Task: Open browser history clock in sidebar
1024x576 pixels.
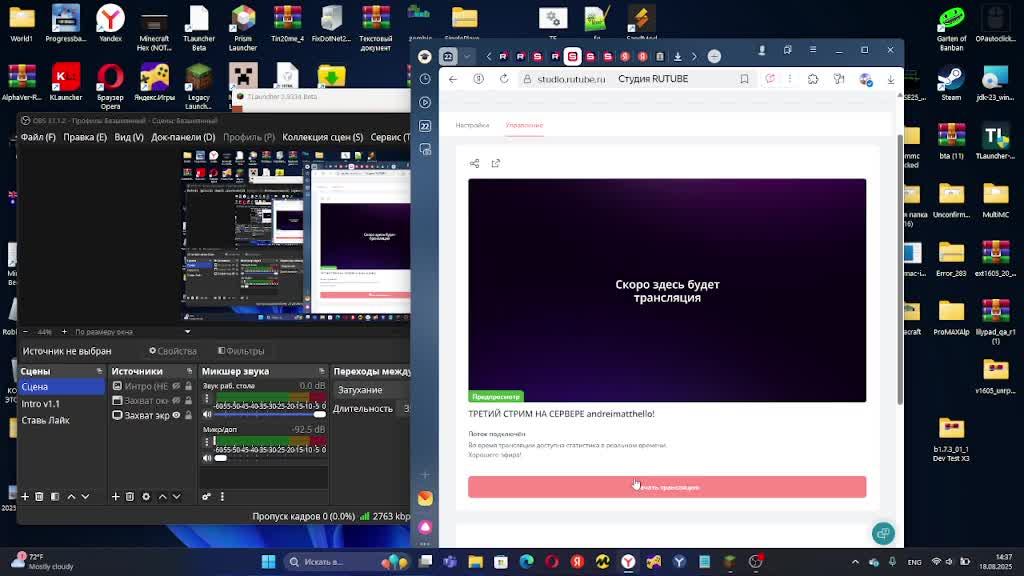Action: pos(425,79)
